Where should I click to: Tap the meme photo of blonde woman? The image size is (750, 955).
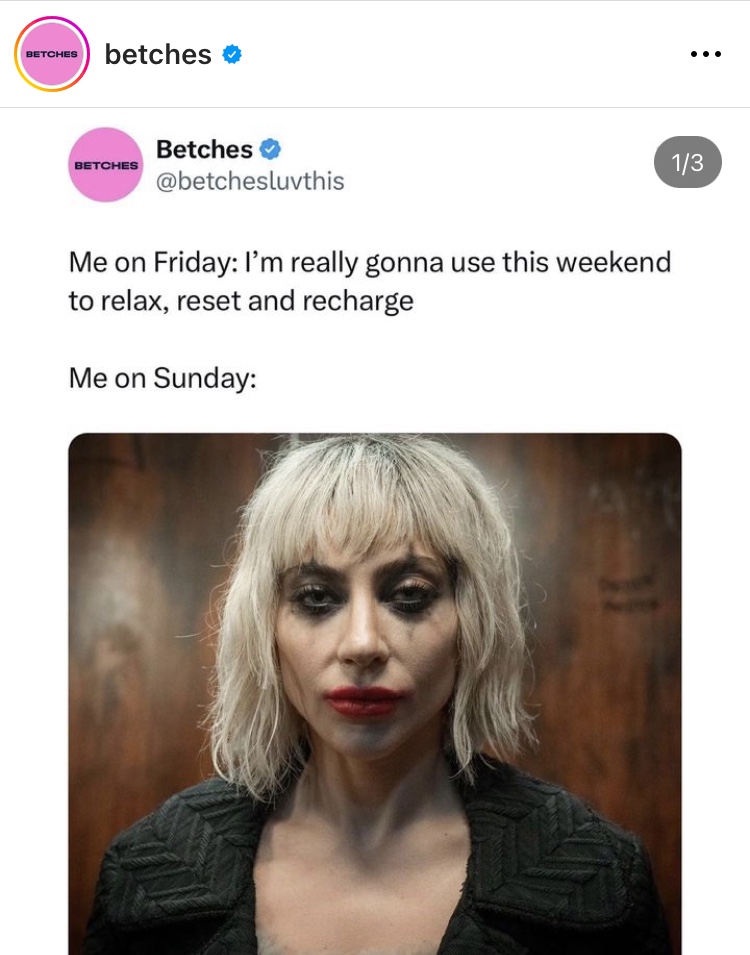(x=375, y=694)
